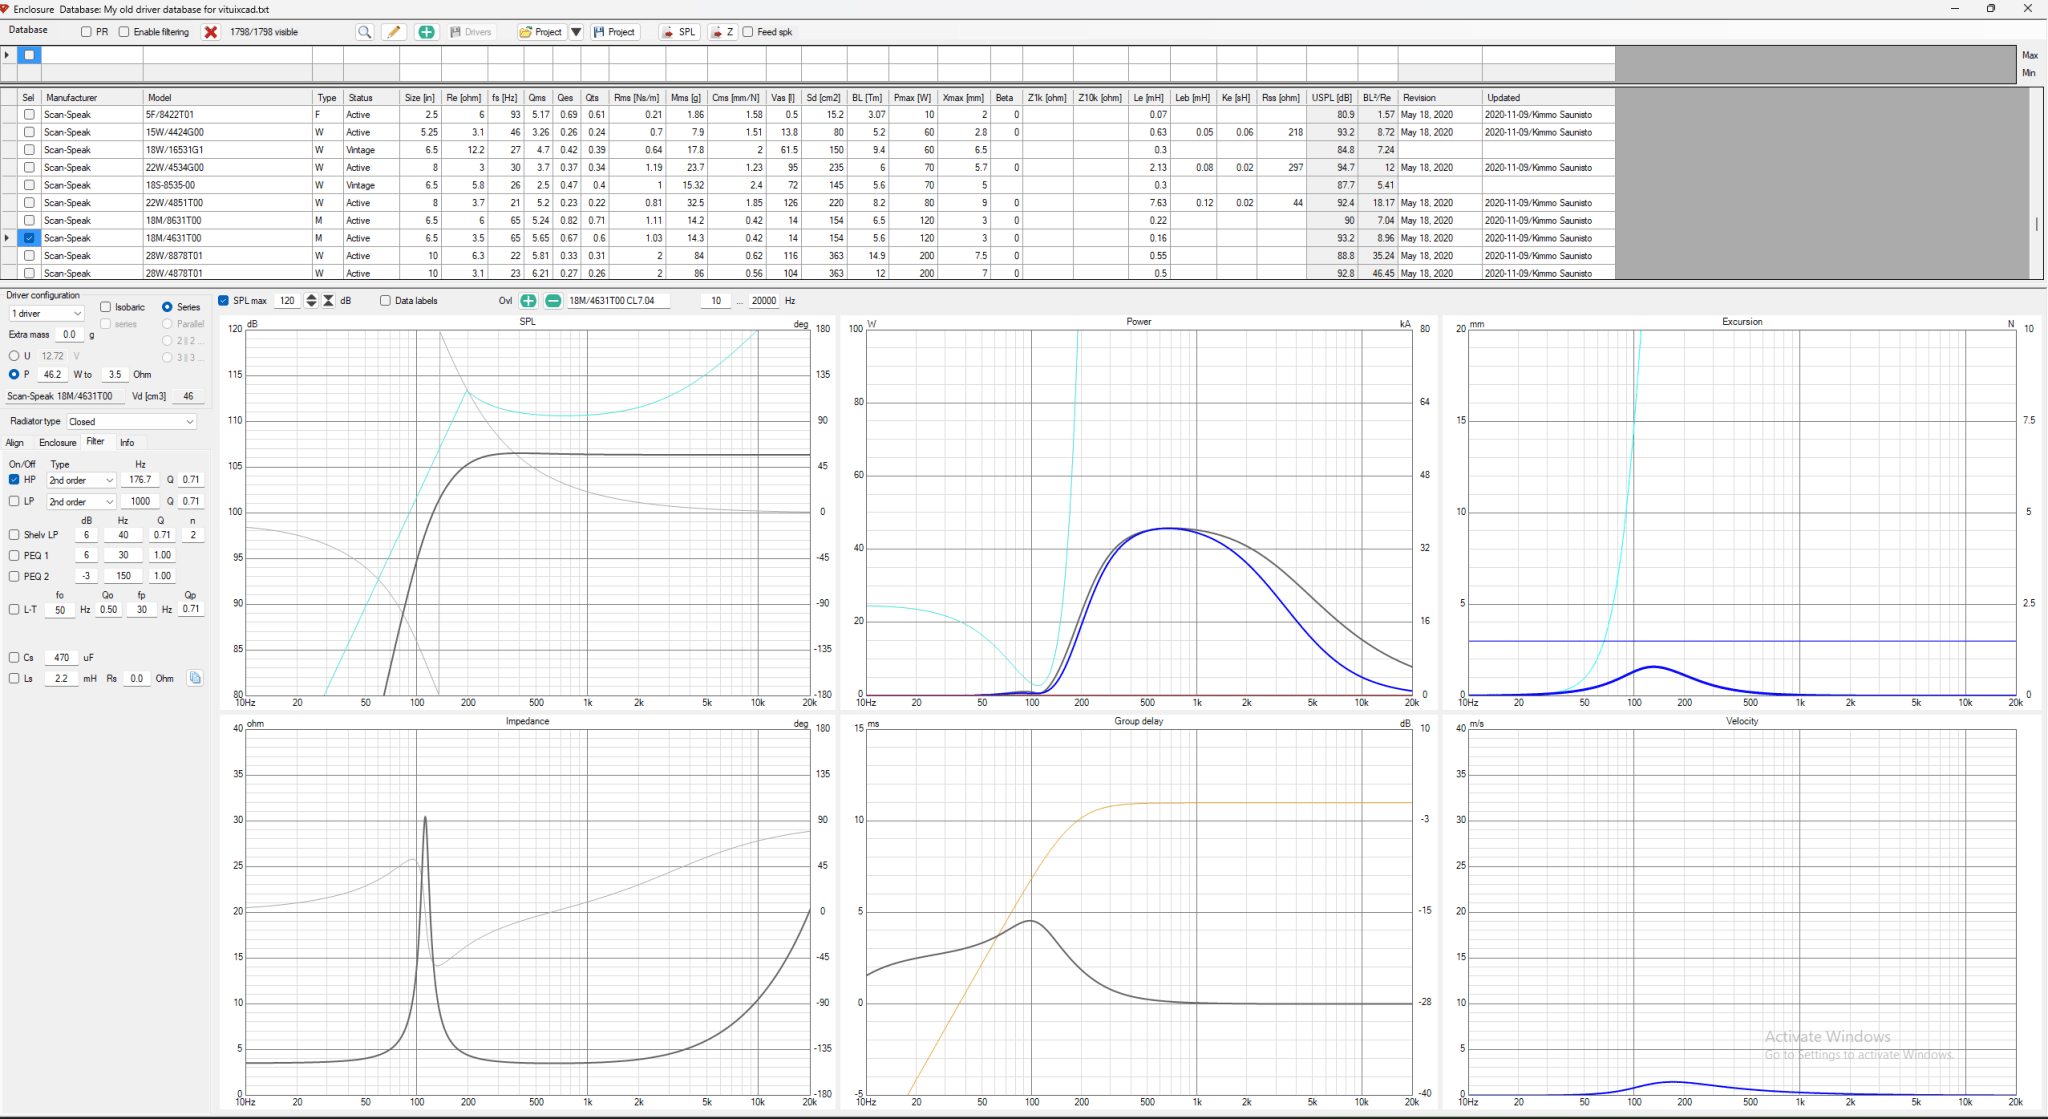Sort by the fs [Hz] column header

click(x=505, y=98)
